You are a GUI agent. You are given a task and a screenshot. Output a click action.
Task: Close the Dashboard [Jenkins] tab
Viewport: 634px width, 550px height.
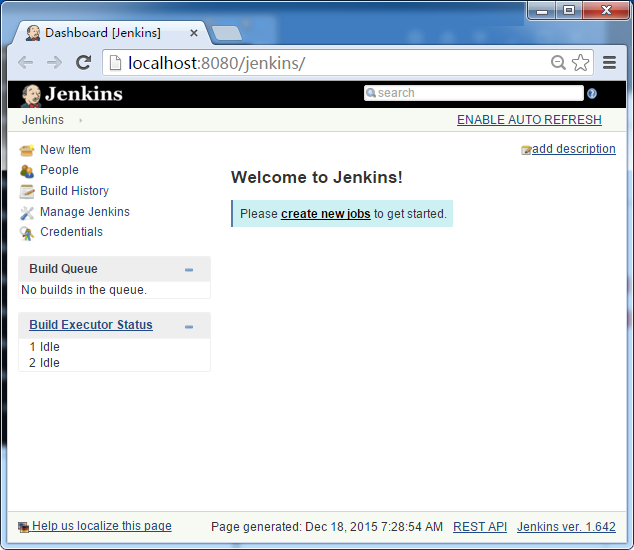pos(194,33)
